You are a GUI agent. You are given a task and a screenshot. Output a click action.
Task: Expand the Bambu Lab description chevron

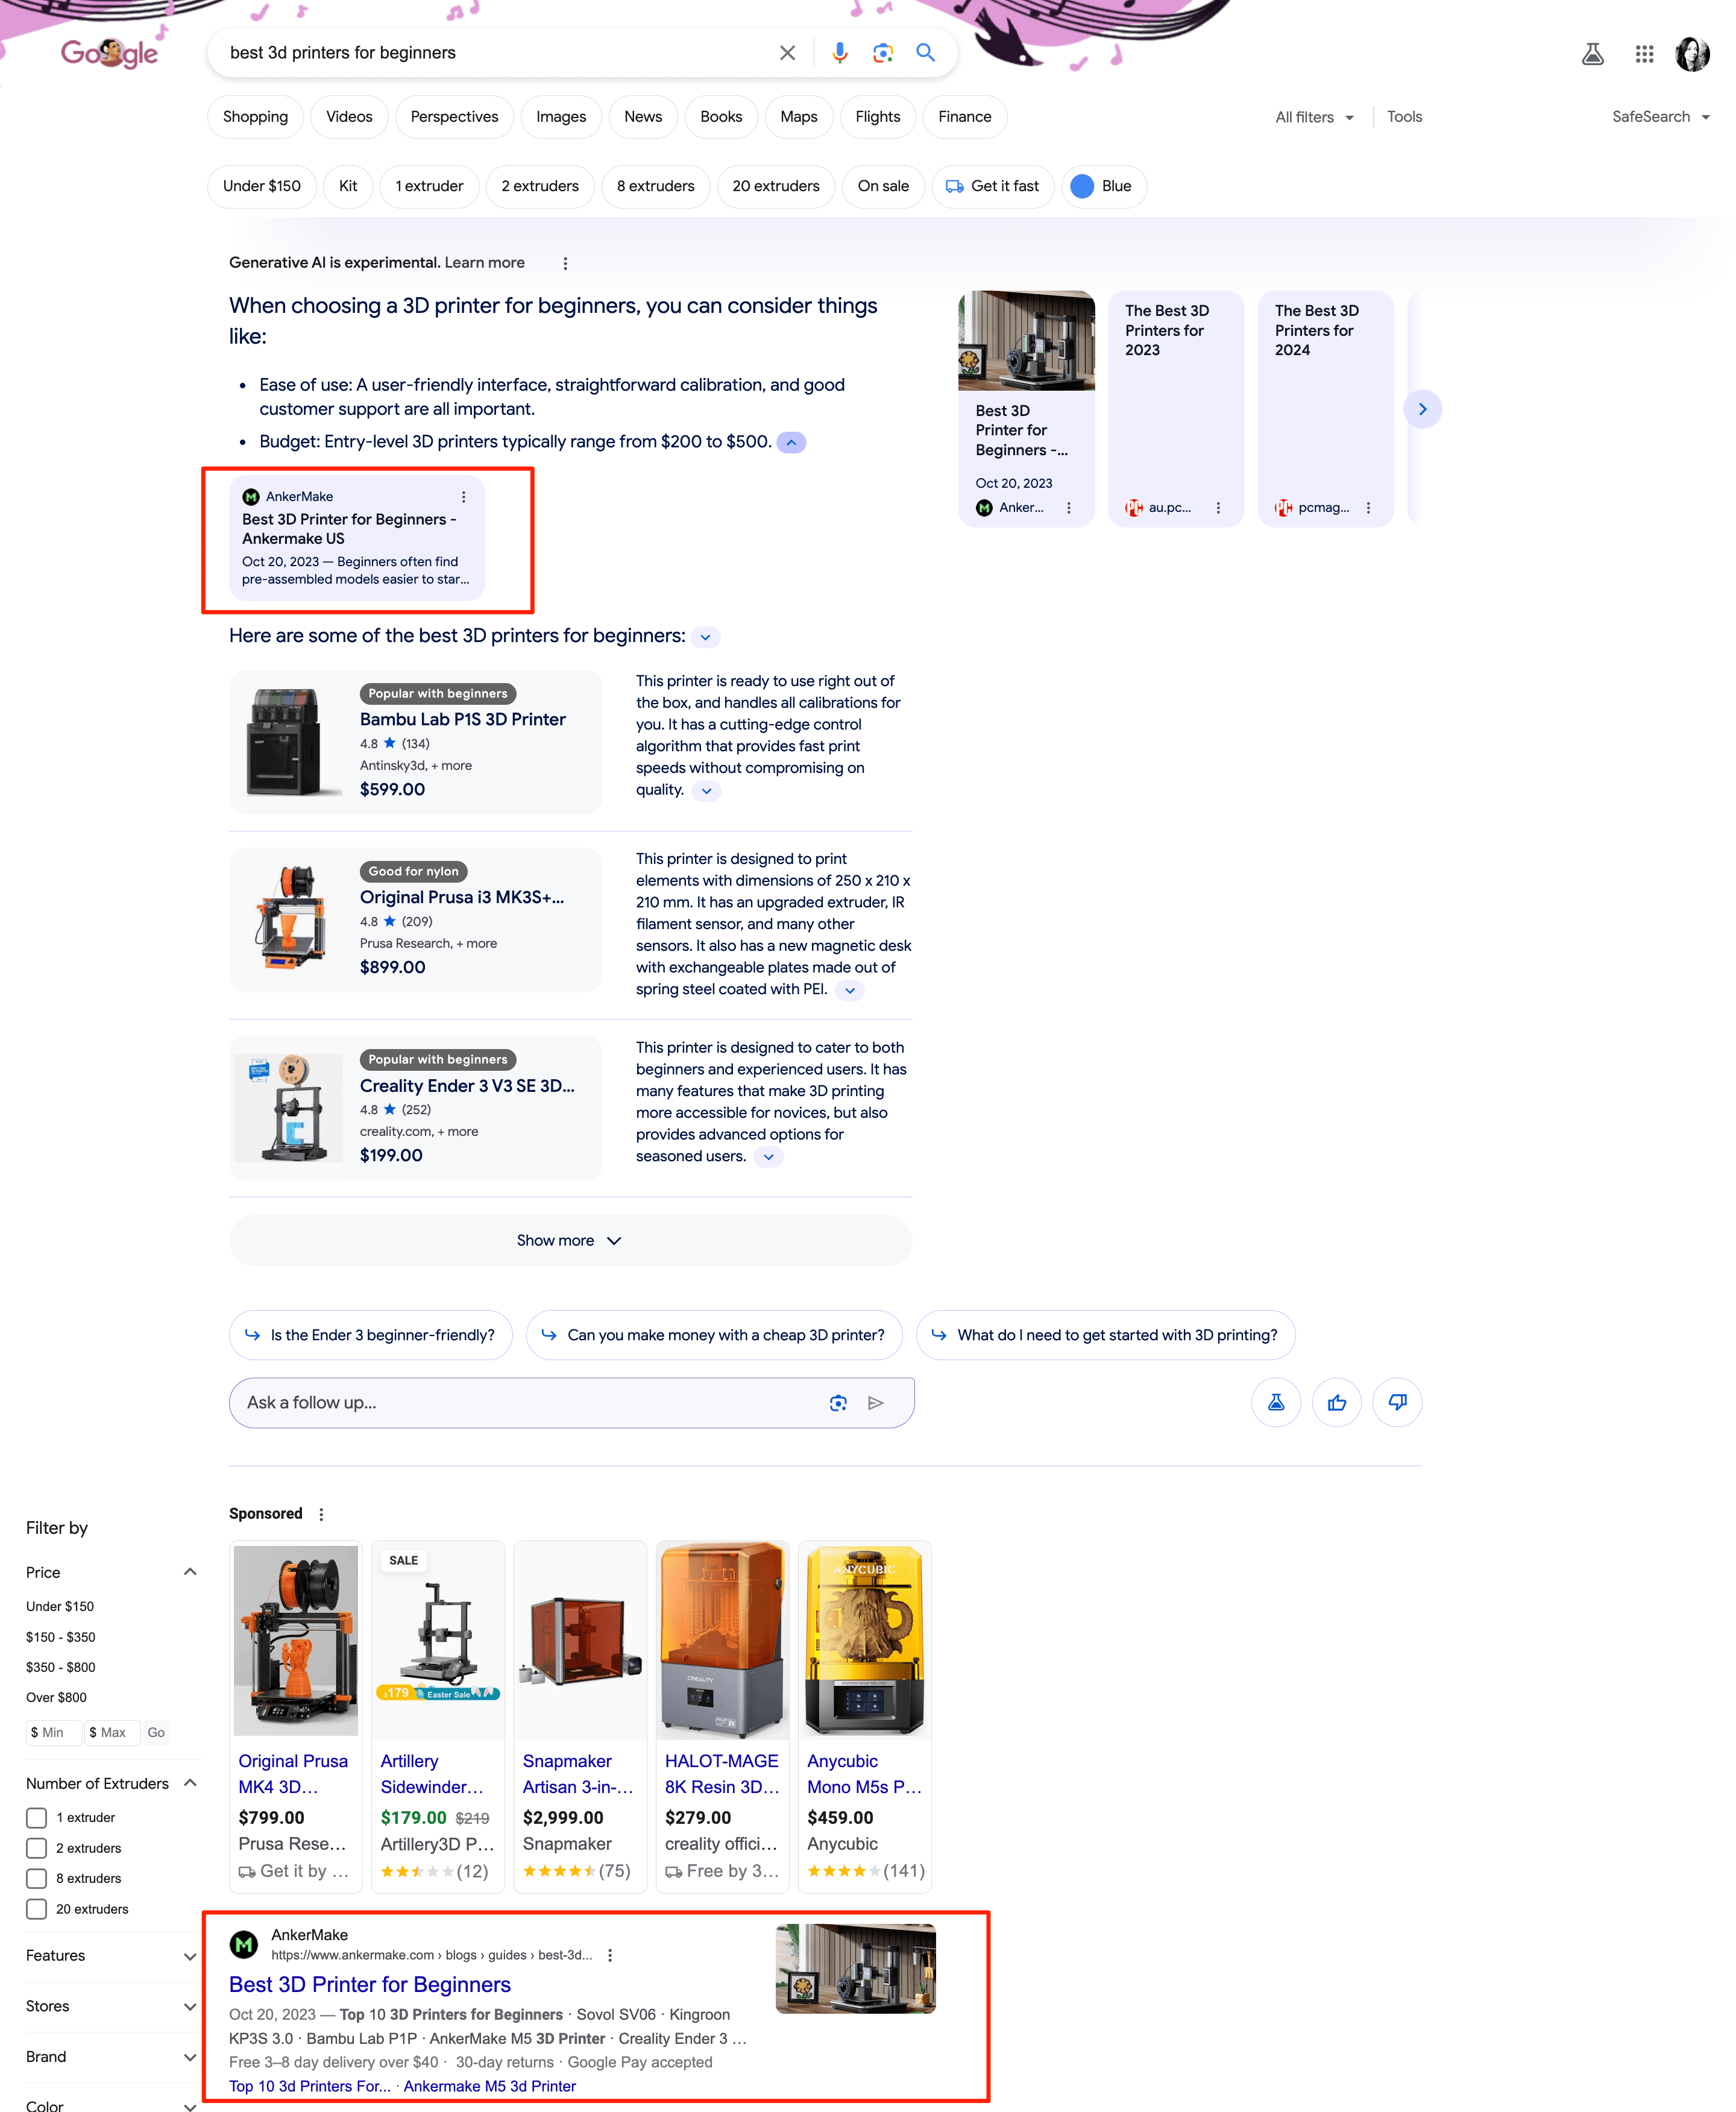point(706,791)
